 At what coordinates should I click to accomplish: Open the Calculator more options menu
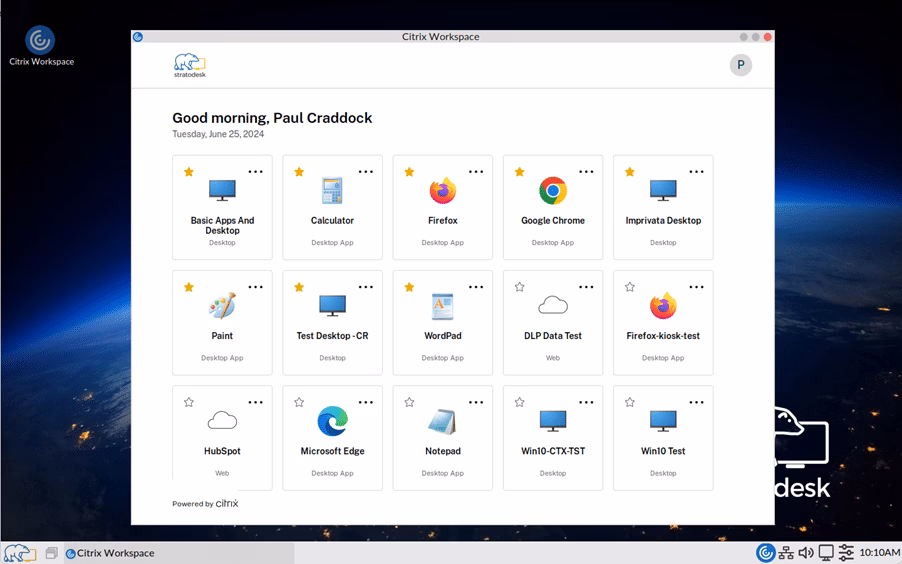point(366,172)
